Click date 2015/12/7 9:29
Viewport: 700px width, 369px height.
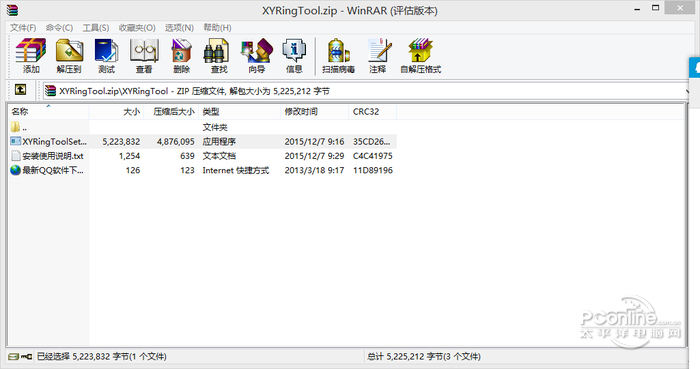coord(314,156)
